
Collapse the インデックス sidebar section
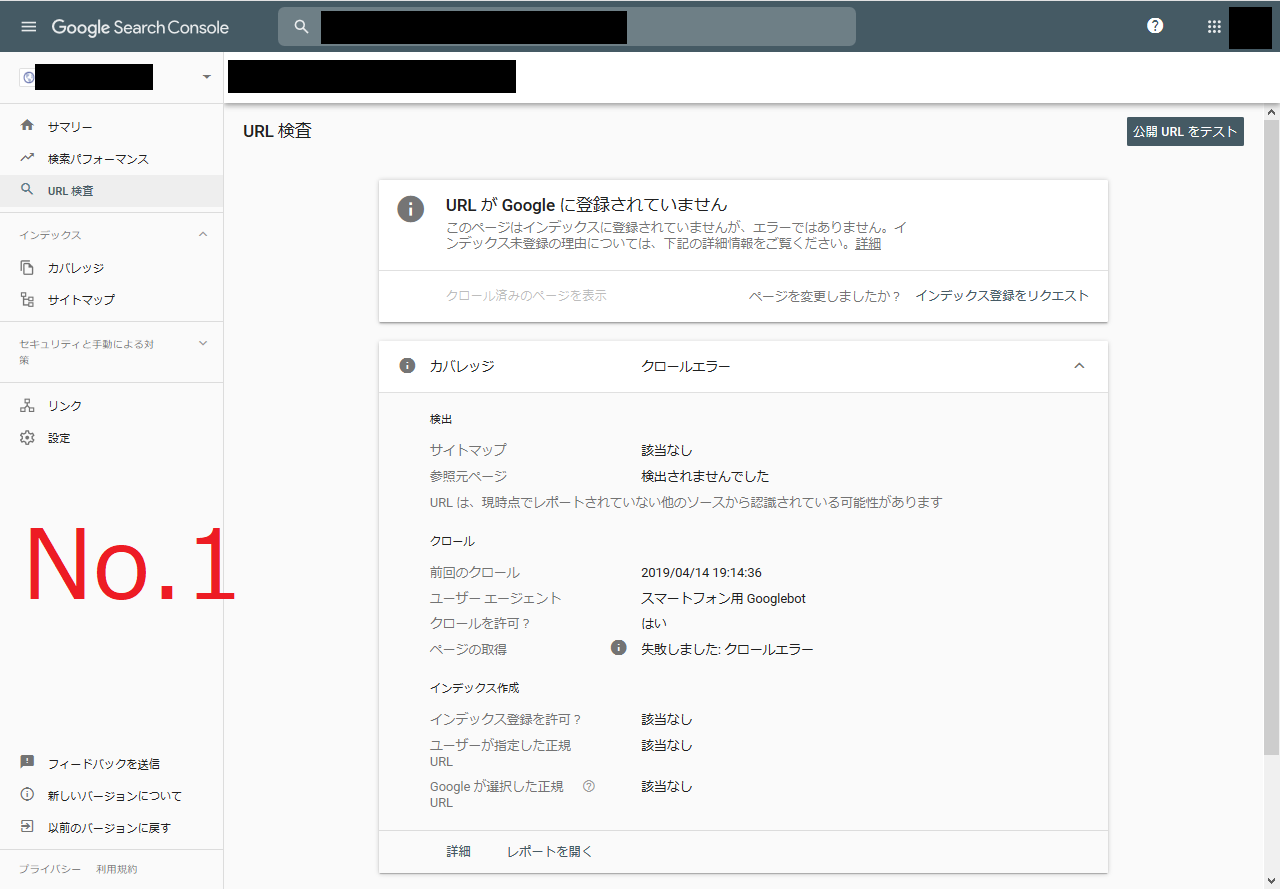[203, 234]
